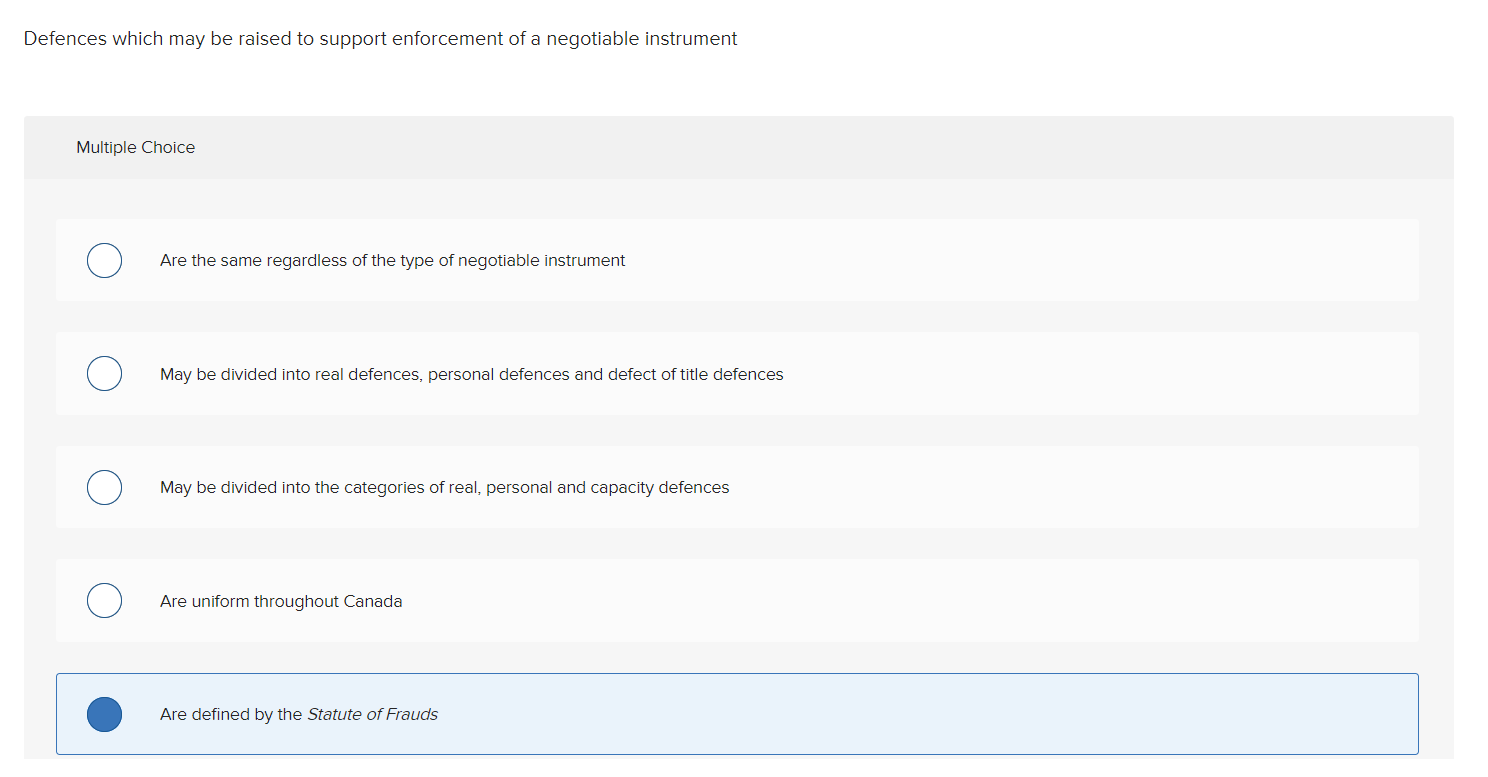This screenshot has height=777, width=1488.
Task: Select "Are uniform throughout Canada" radio button
Action: coord(104,600)
